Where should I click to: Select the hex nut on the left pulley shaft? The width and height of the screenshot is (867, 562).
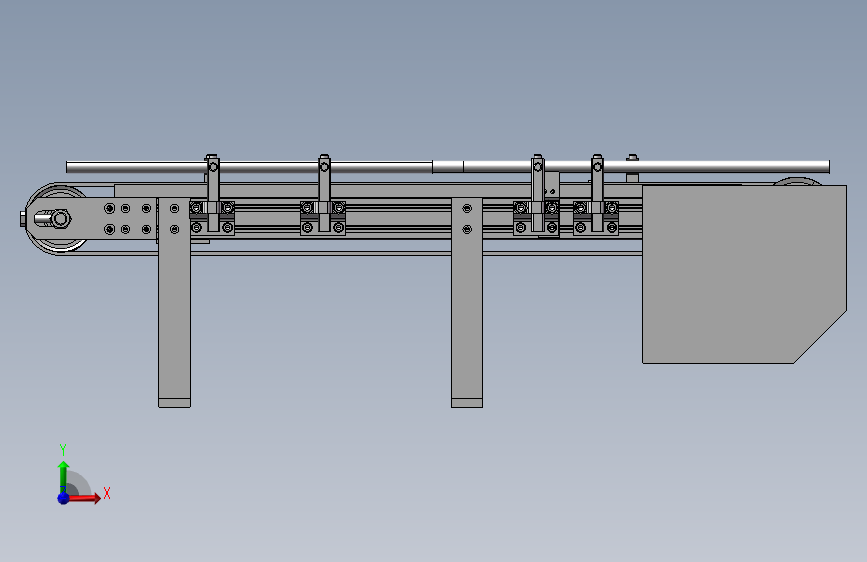pyautogui.click(x=60, y=218)
